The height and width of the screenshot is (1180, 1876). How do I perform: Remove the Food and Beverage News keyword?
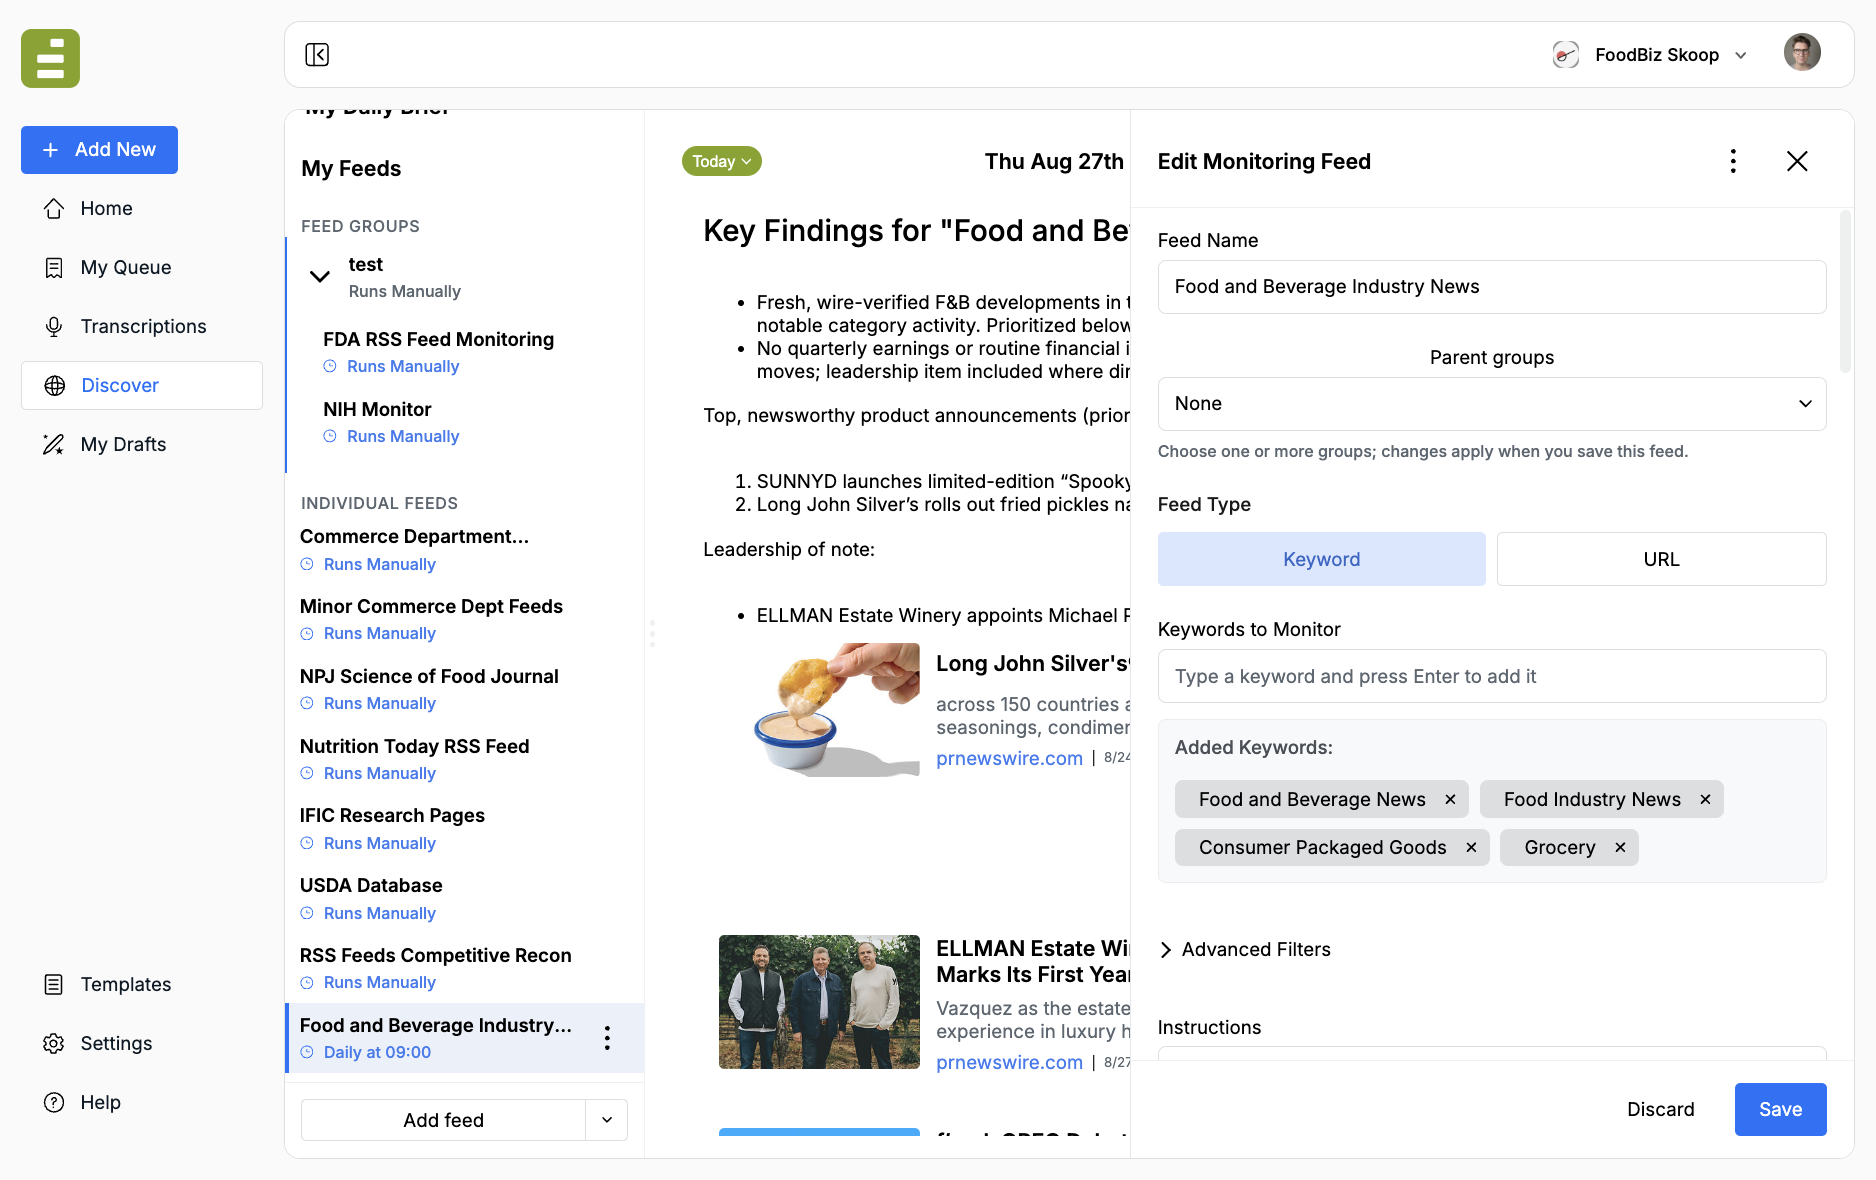[x=1450, y=799]
